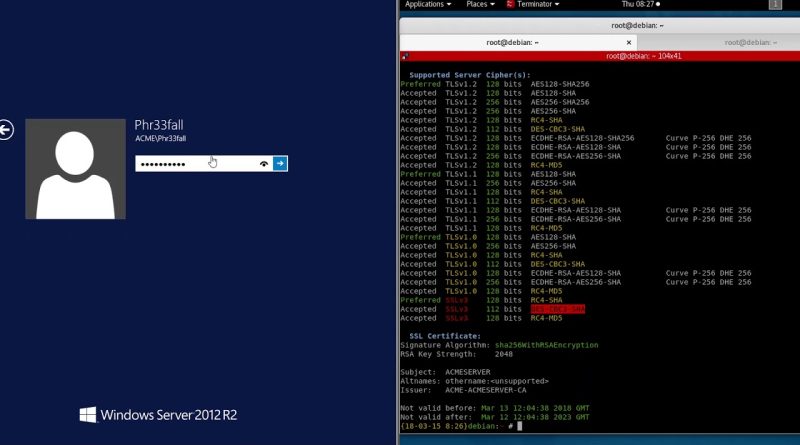Submit the password with the arrow button
This screenshot has width=800, height=445.
coord(280,163)
